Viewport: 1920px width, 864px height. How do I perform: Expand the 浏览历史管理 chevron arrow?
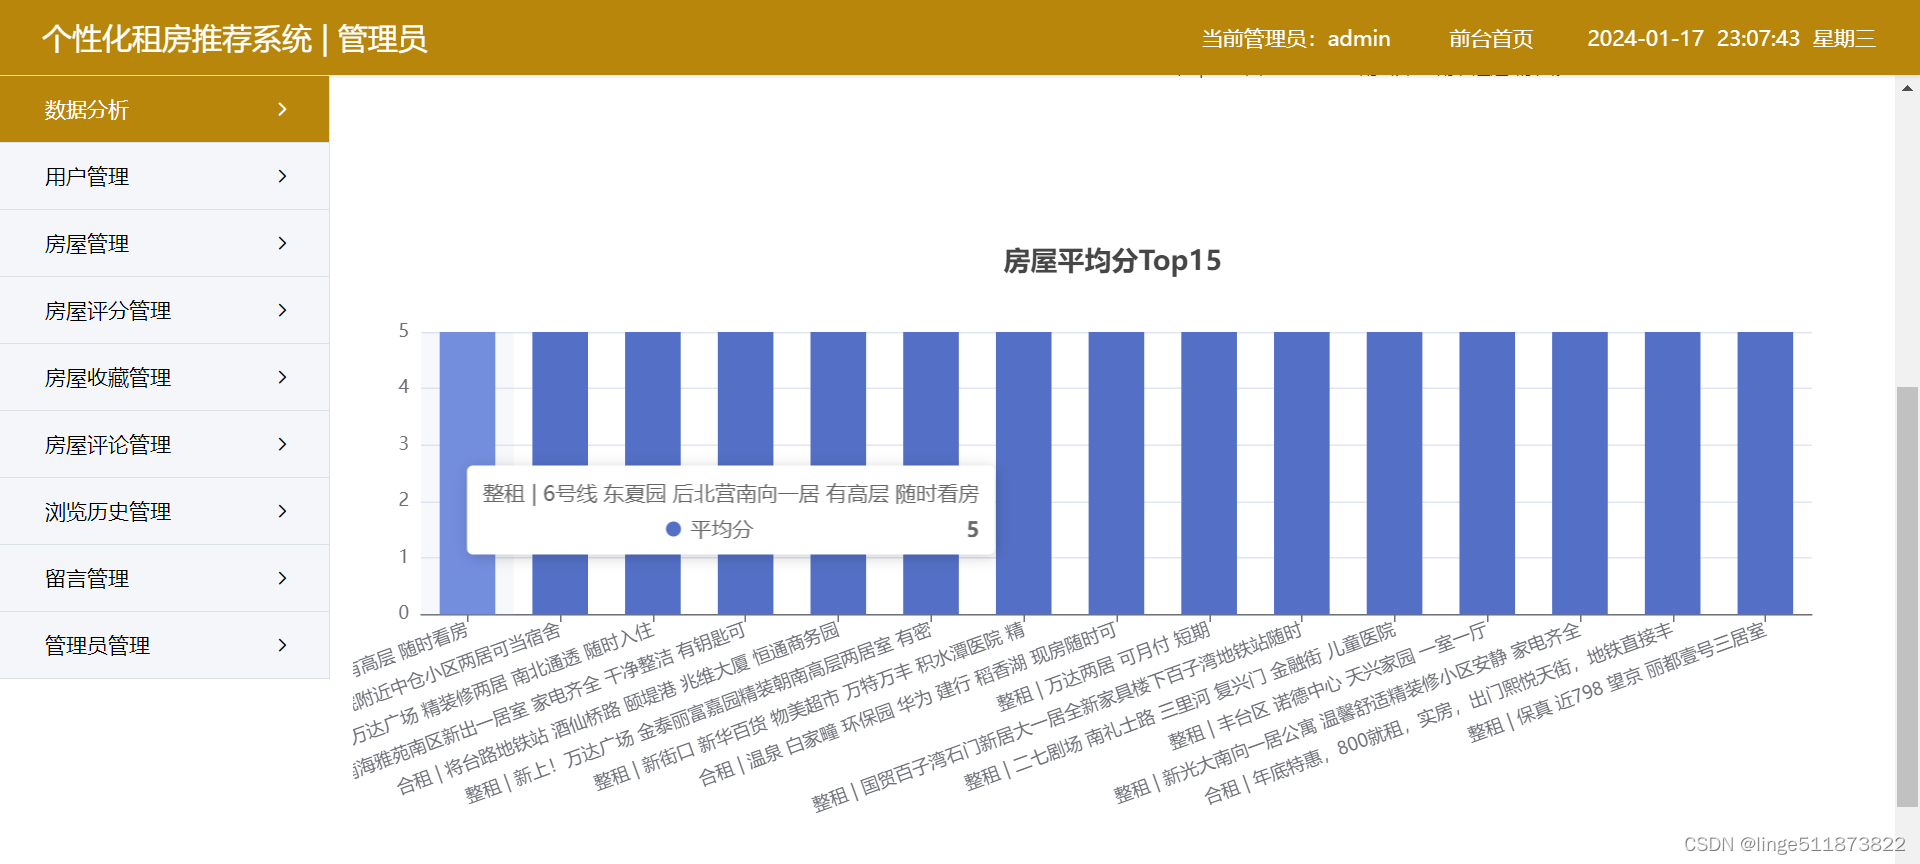coord(282,511)
